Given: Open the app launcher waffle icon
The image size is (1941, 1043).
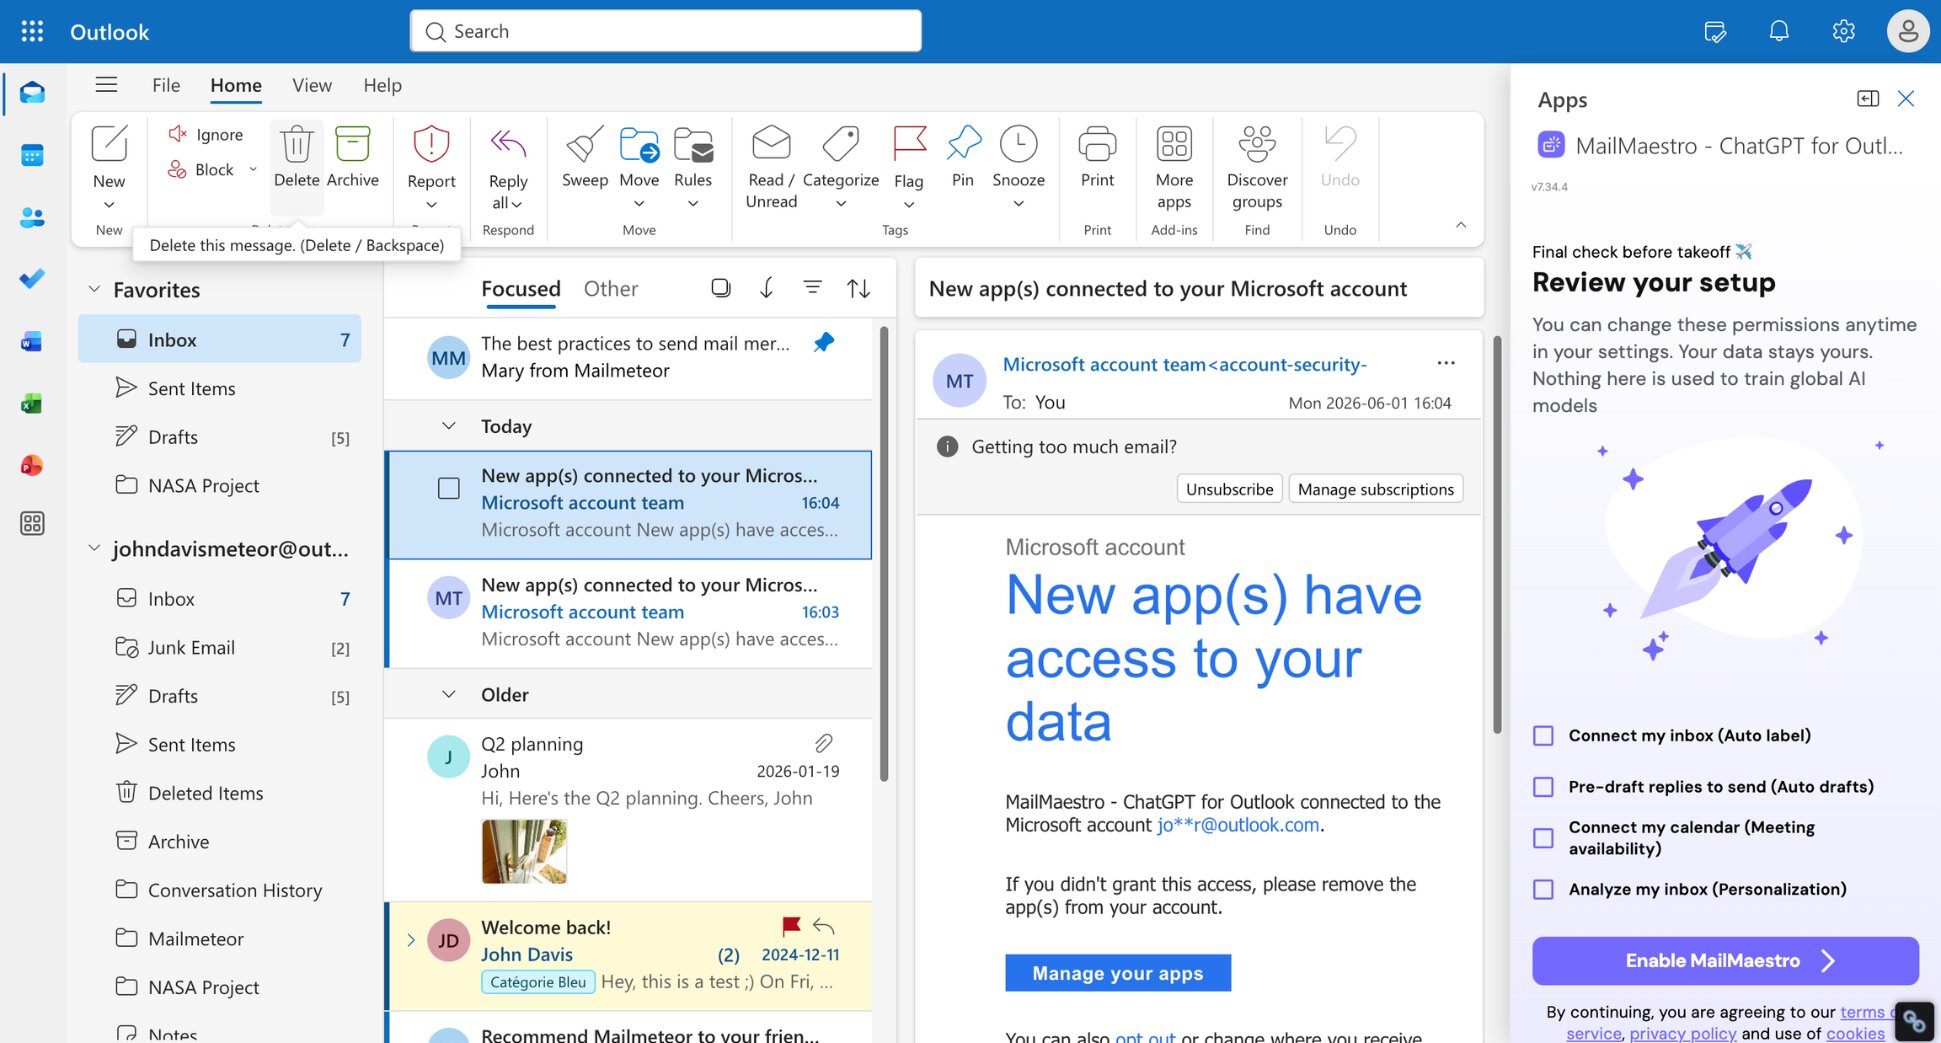Looking at the screenshot, I should click(x=32, y=31).
